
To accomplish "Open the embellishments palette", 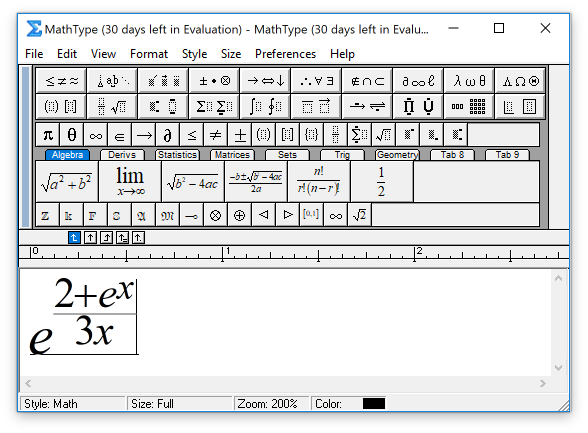I will pos(164,81).
